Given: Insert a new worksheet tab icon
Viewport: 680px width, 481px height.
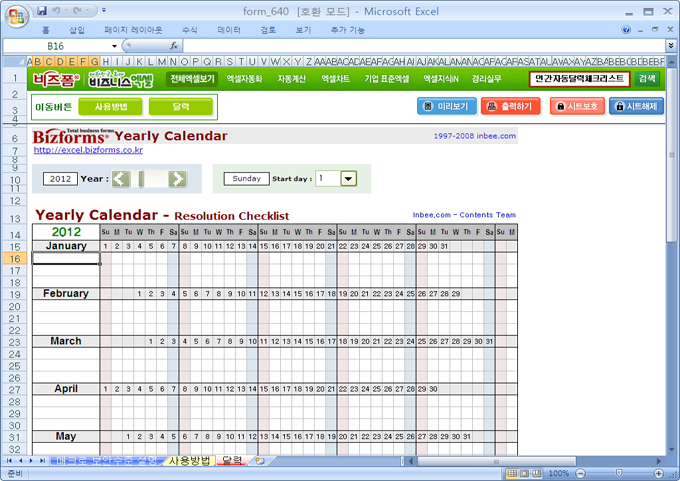Looking at the screenshot, I should click(260, 461).
